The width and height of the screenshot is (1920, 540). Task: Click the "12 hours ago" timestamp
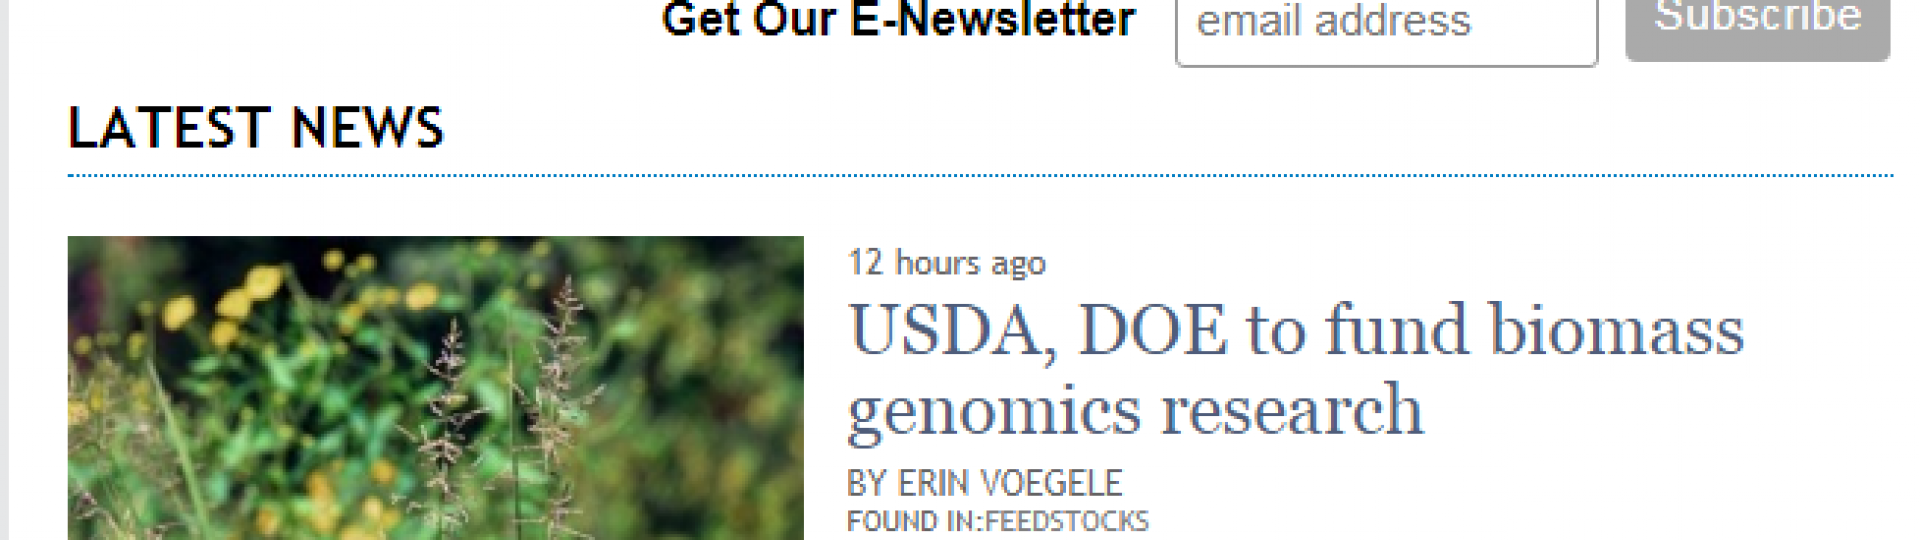[x=946, y=263]
